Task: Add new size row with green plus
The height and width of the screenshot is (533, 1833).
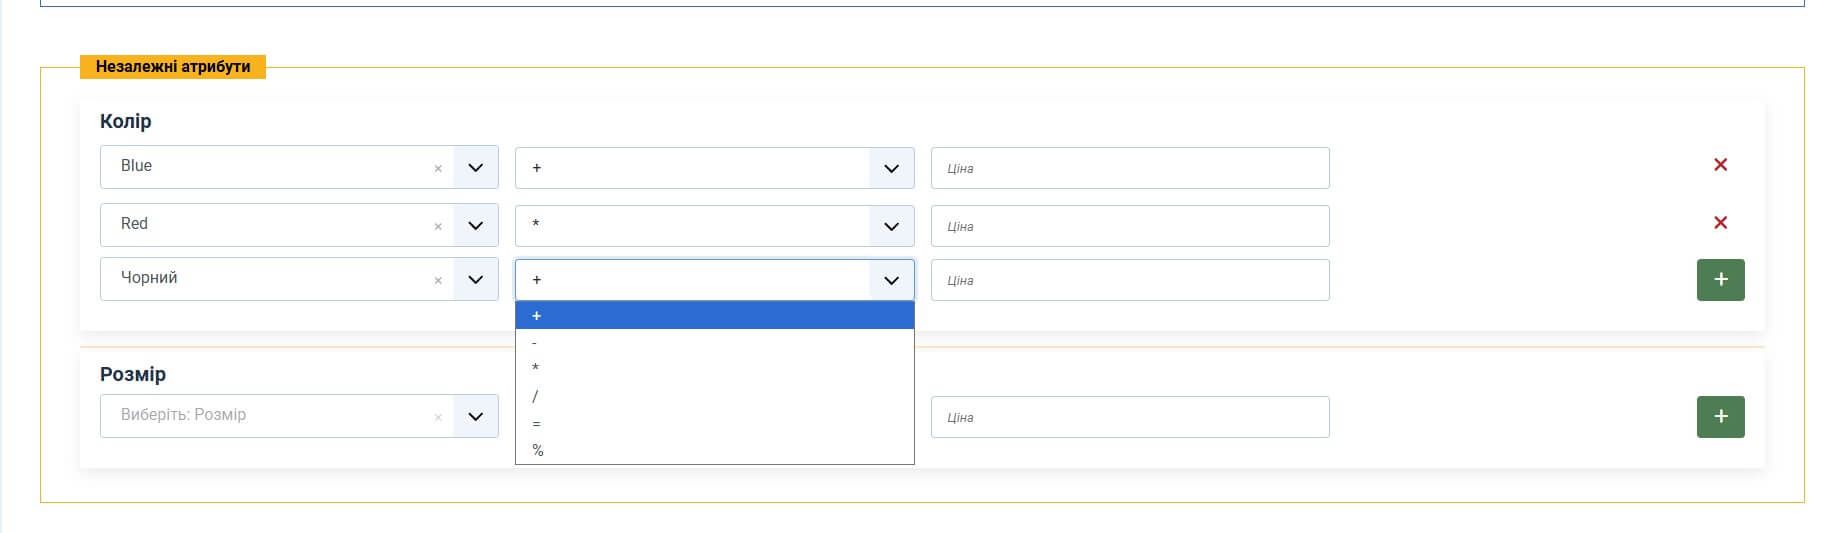Action: coord(1720,417)
